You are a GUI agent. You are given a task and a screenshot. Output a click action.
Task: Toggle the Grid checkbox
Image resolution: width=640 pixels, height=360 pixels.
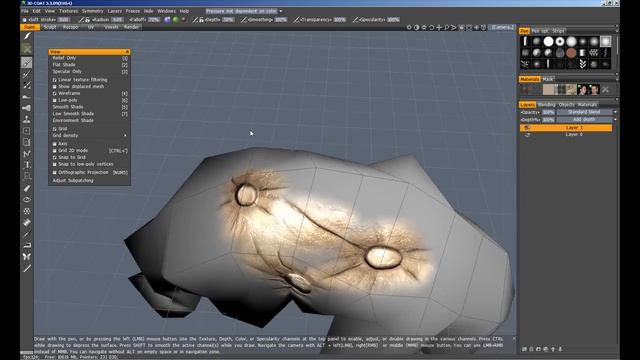(x=55, y=129)
